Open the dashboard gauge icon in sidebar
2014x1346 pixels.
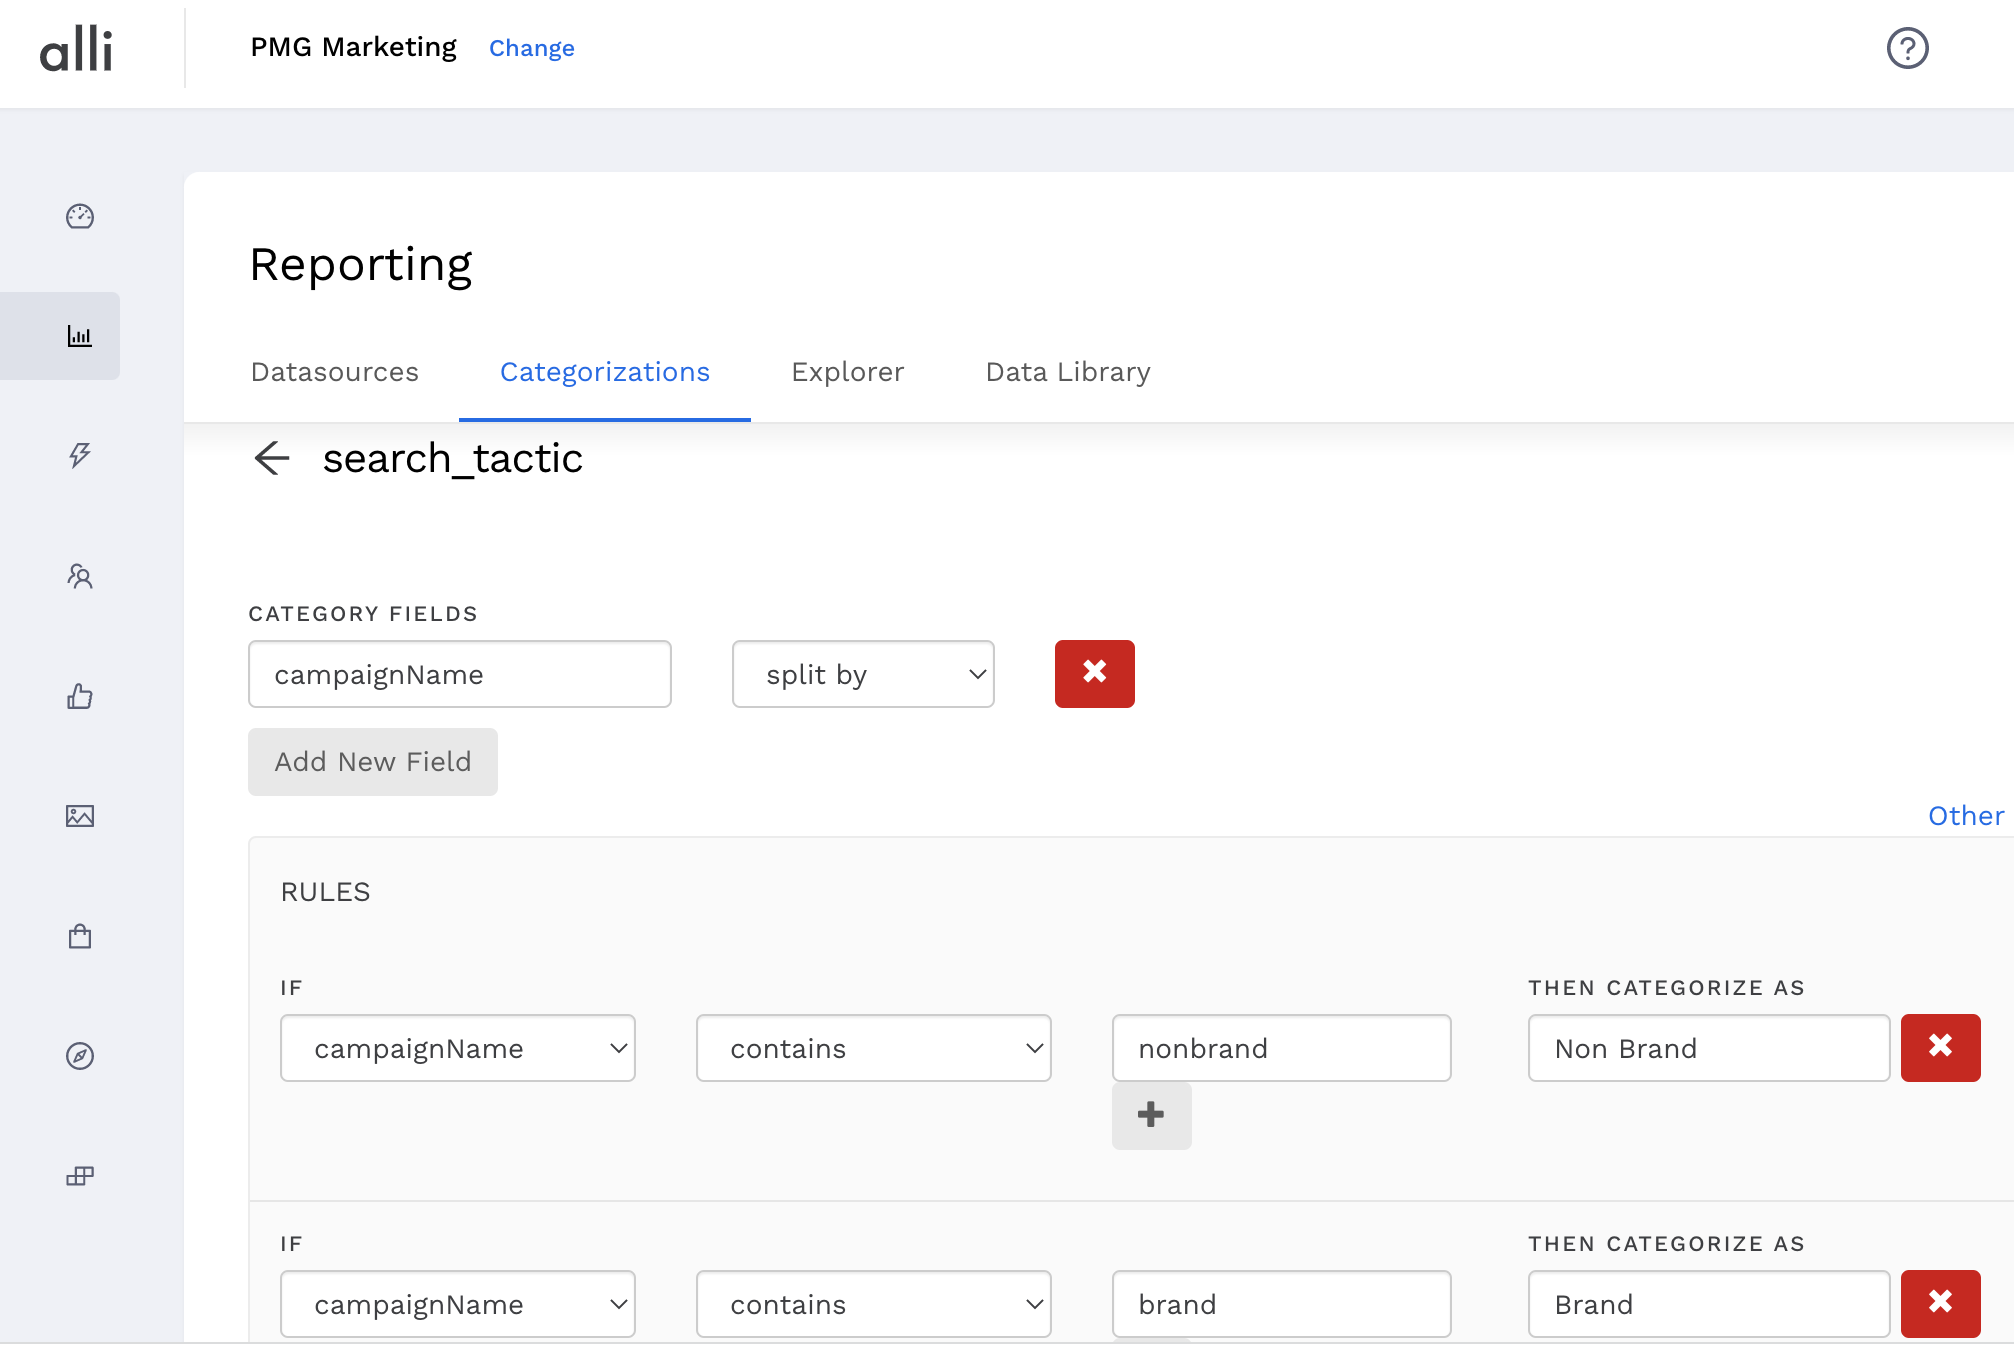point(80,217)
